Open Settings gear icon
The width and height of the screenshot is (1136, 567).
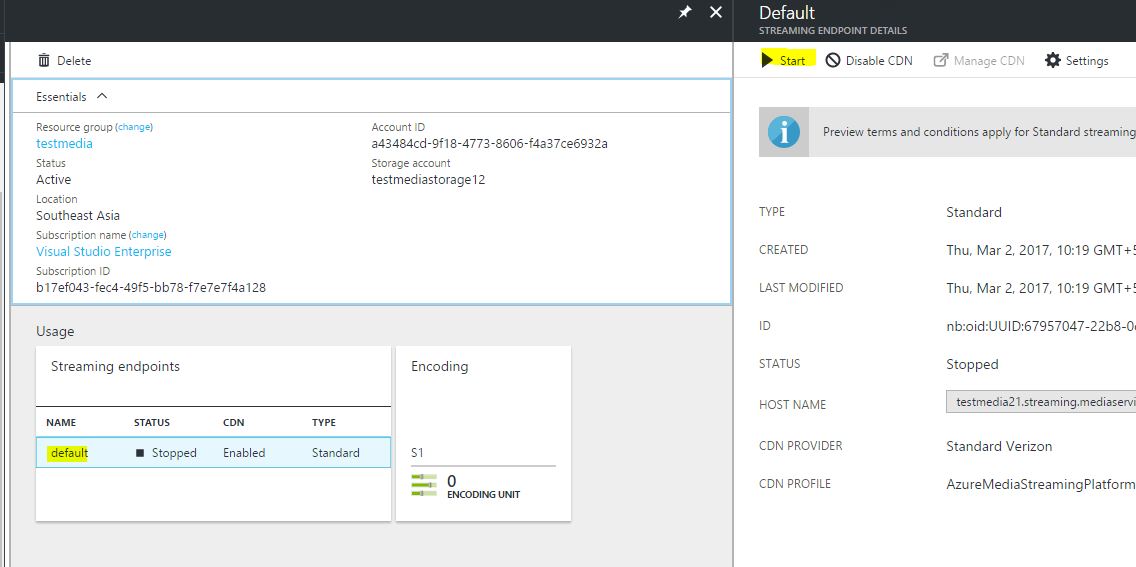(1052, 60)
